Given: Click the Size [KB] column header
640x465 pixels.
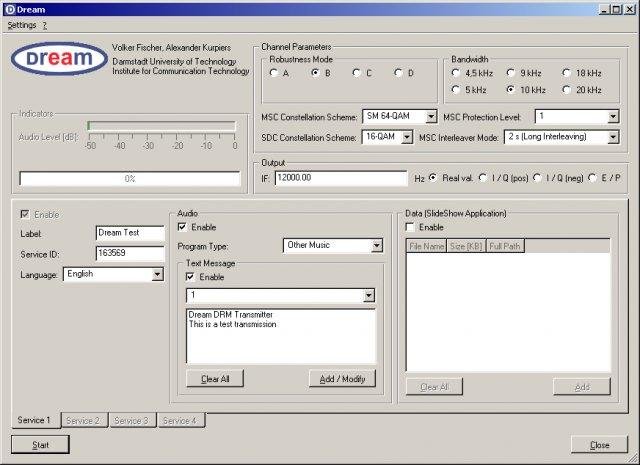Looking at the screenshot, I should pyautogui.click(x=466, y=246).
